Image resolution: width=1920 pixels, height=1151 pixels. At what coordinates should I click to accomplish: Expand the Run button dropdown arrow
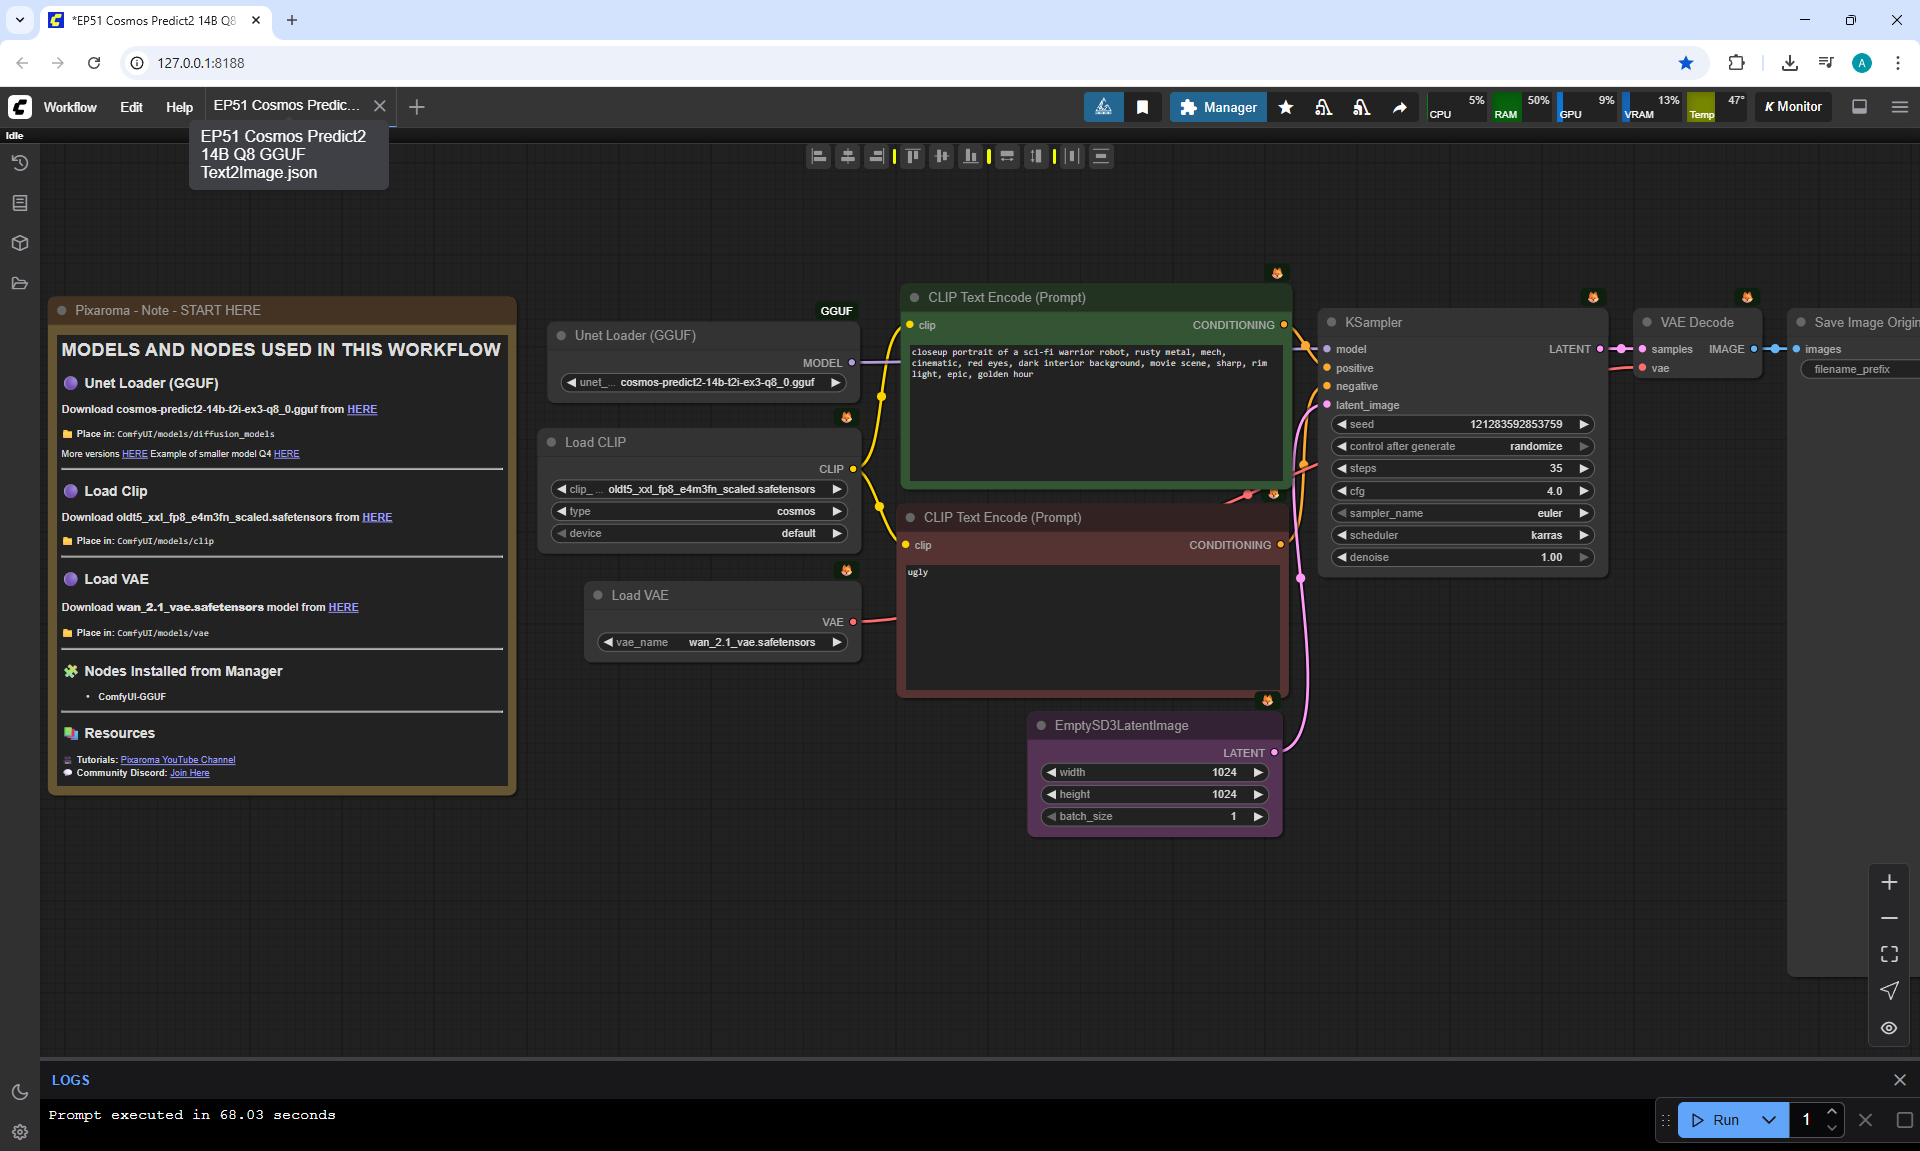[1769, 1120]
